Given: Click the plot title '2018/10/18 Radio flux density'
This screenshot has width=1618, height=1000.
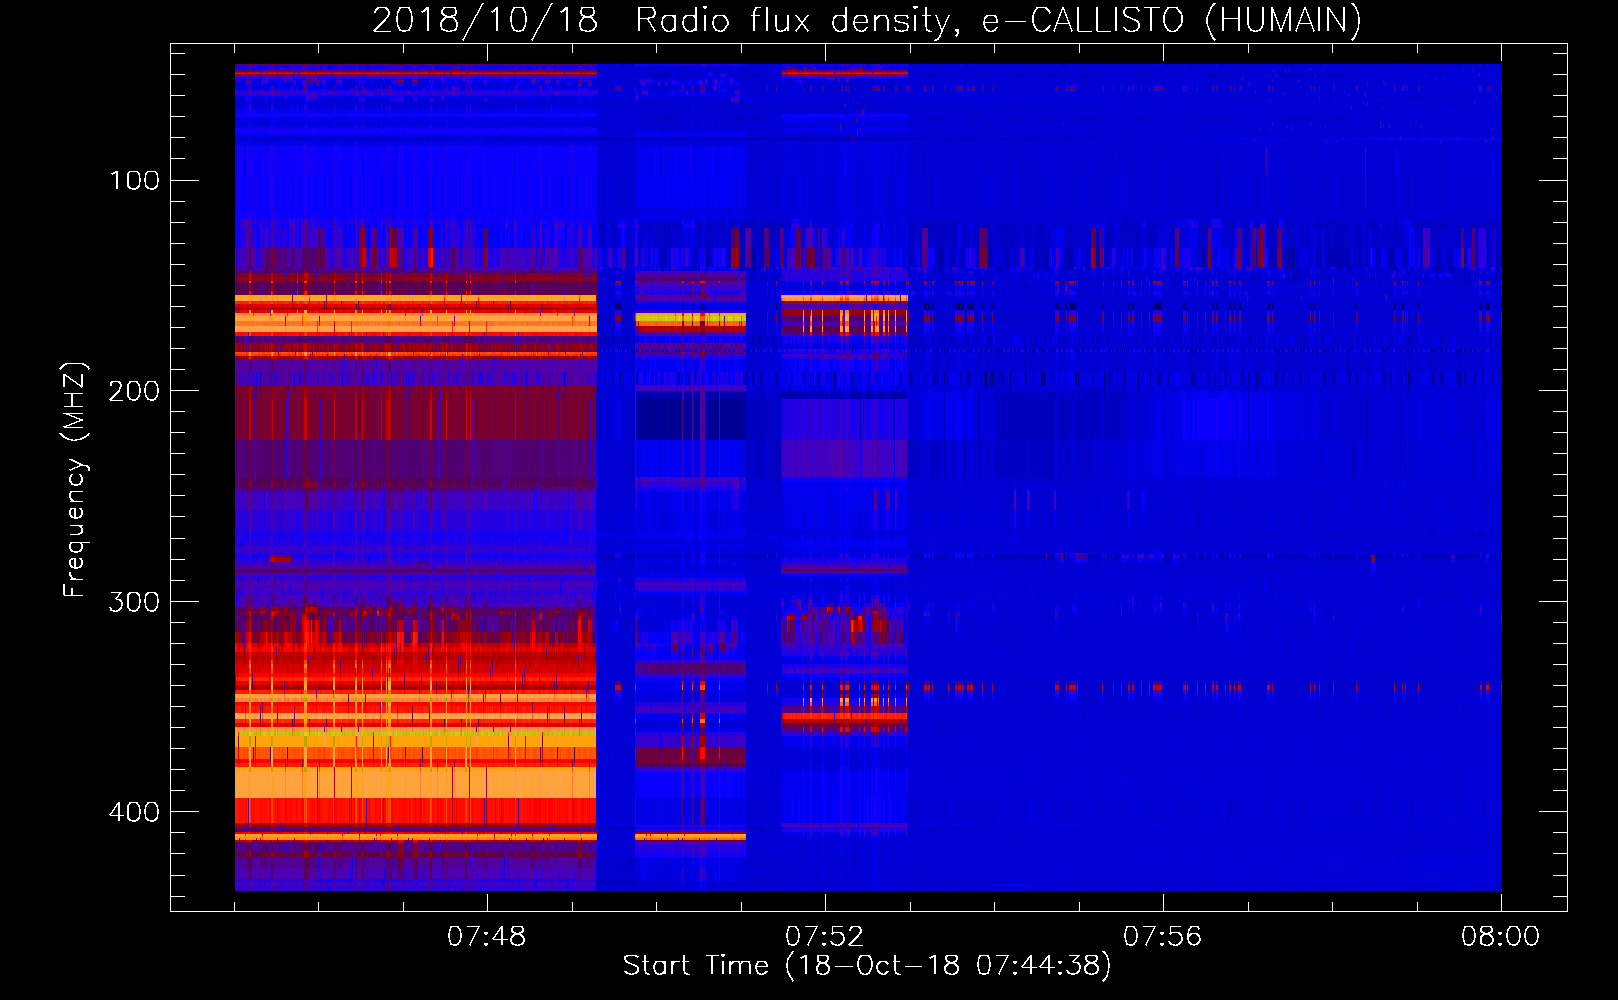Looking at the screenshot, I should [866, 20].
